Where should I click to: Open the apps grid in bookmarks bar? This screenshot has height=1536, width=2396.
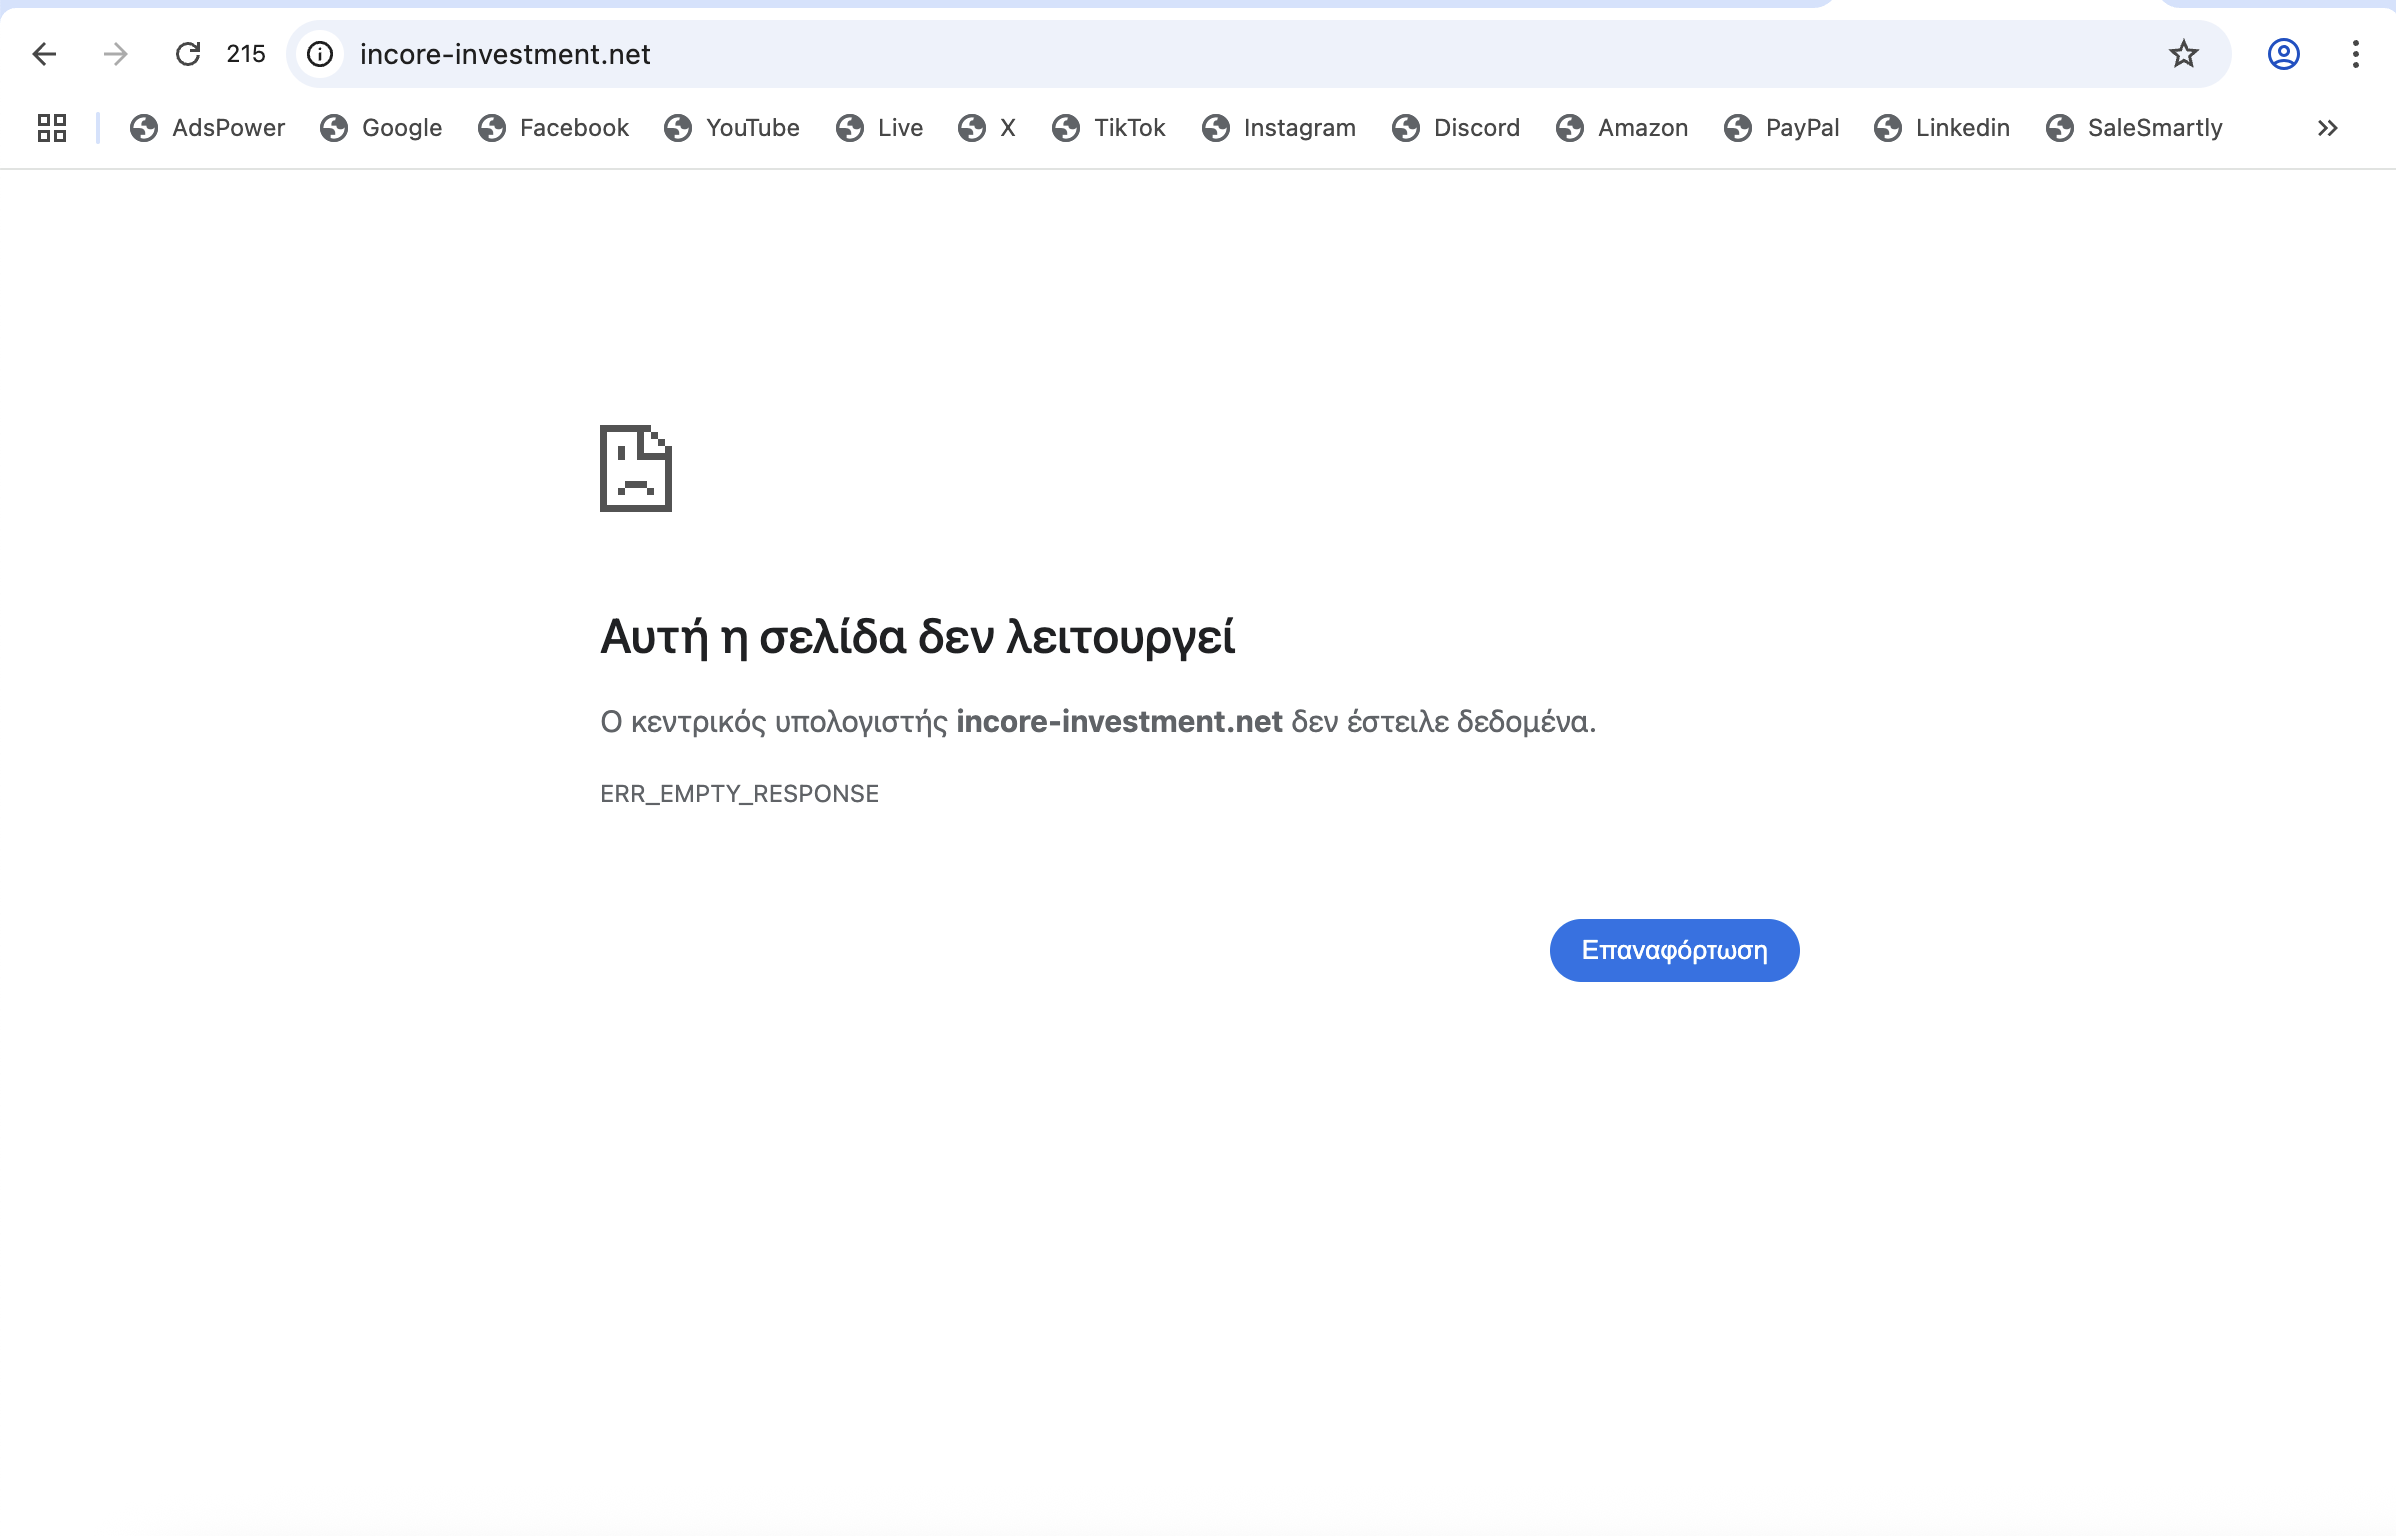(52, 128)
